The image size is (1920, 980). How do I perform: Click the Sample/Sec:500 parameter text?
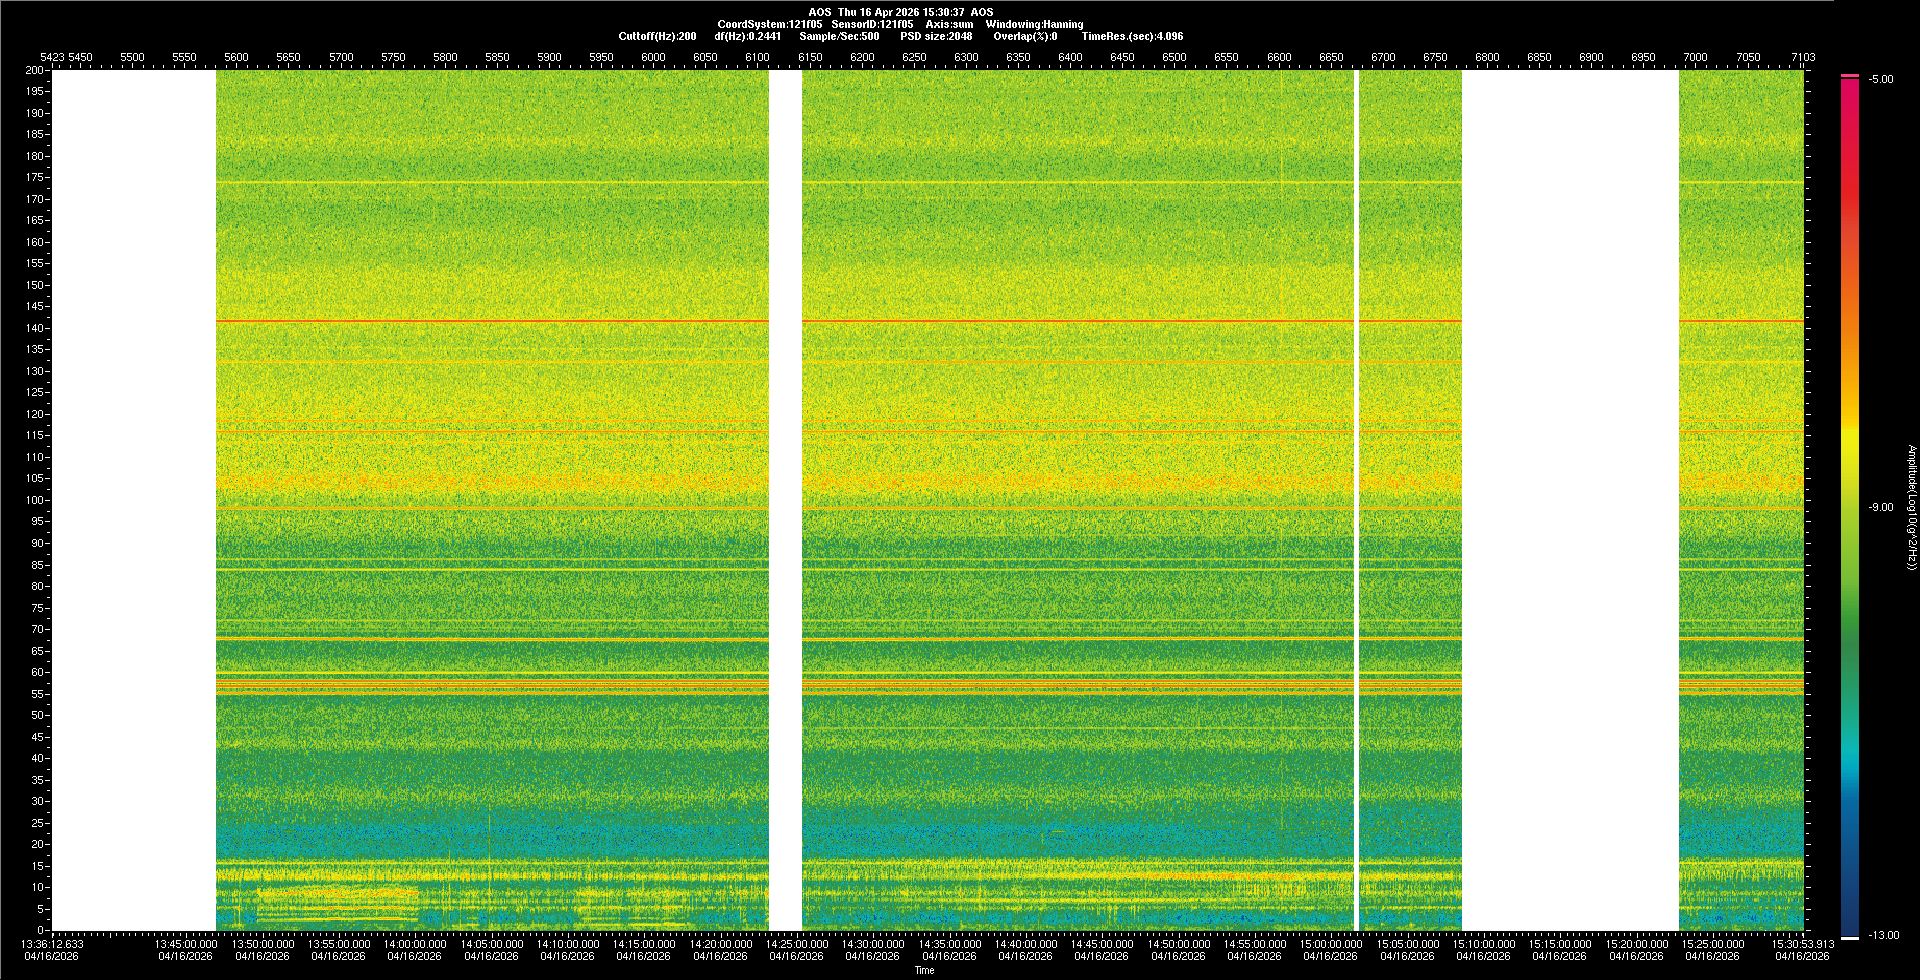[839, 36]
